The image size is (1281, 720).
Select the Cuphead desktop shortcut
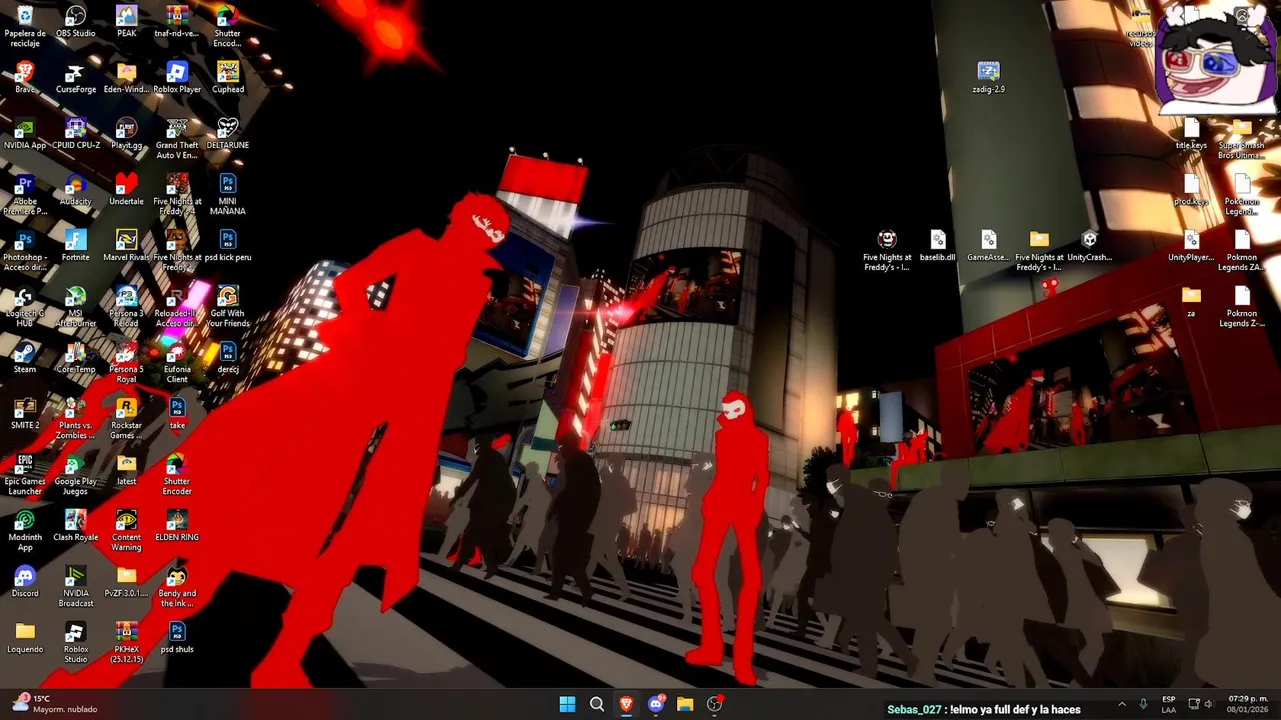[228, 77]
